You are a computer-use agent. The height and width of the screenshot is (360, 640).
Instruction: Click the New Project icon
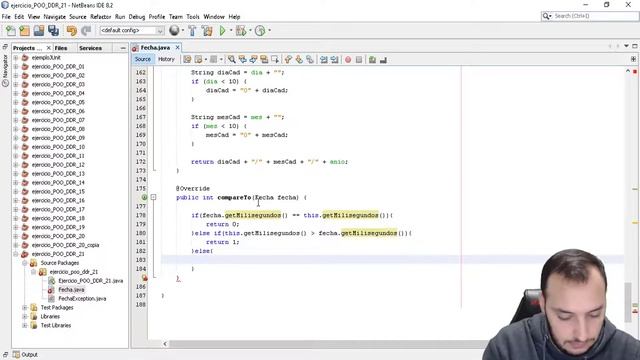24,31
